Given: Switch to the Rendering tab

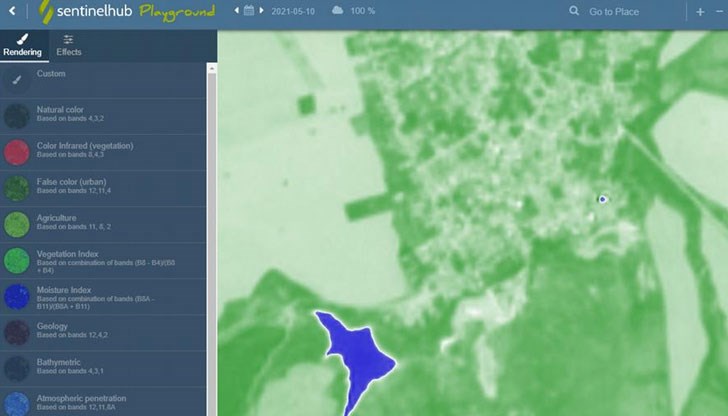Looking at the screenshot, I should 22,45.
